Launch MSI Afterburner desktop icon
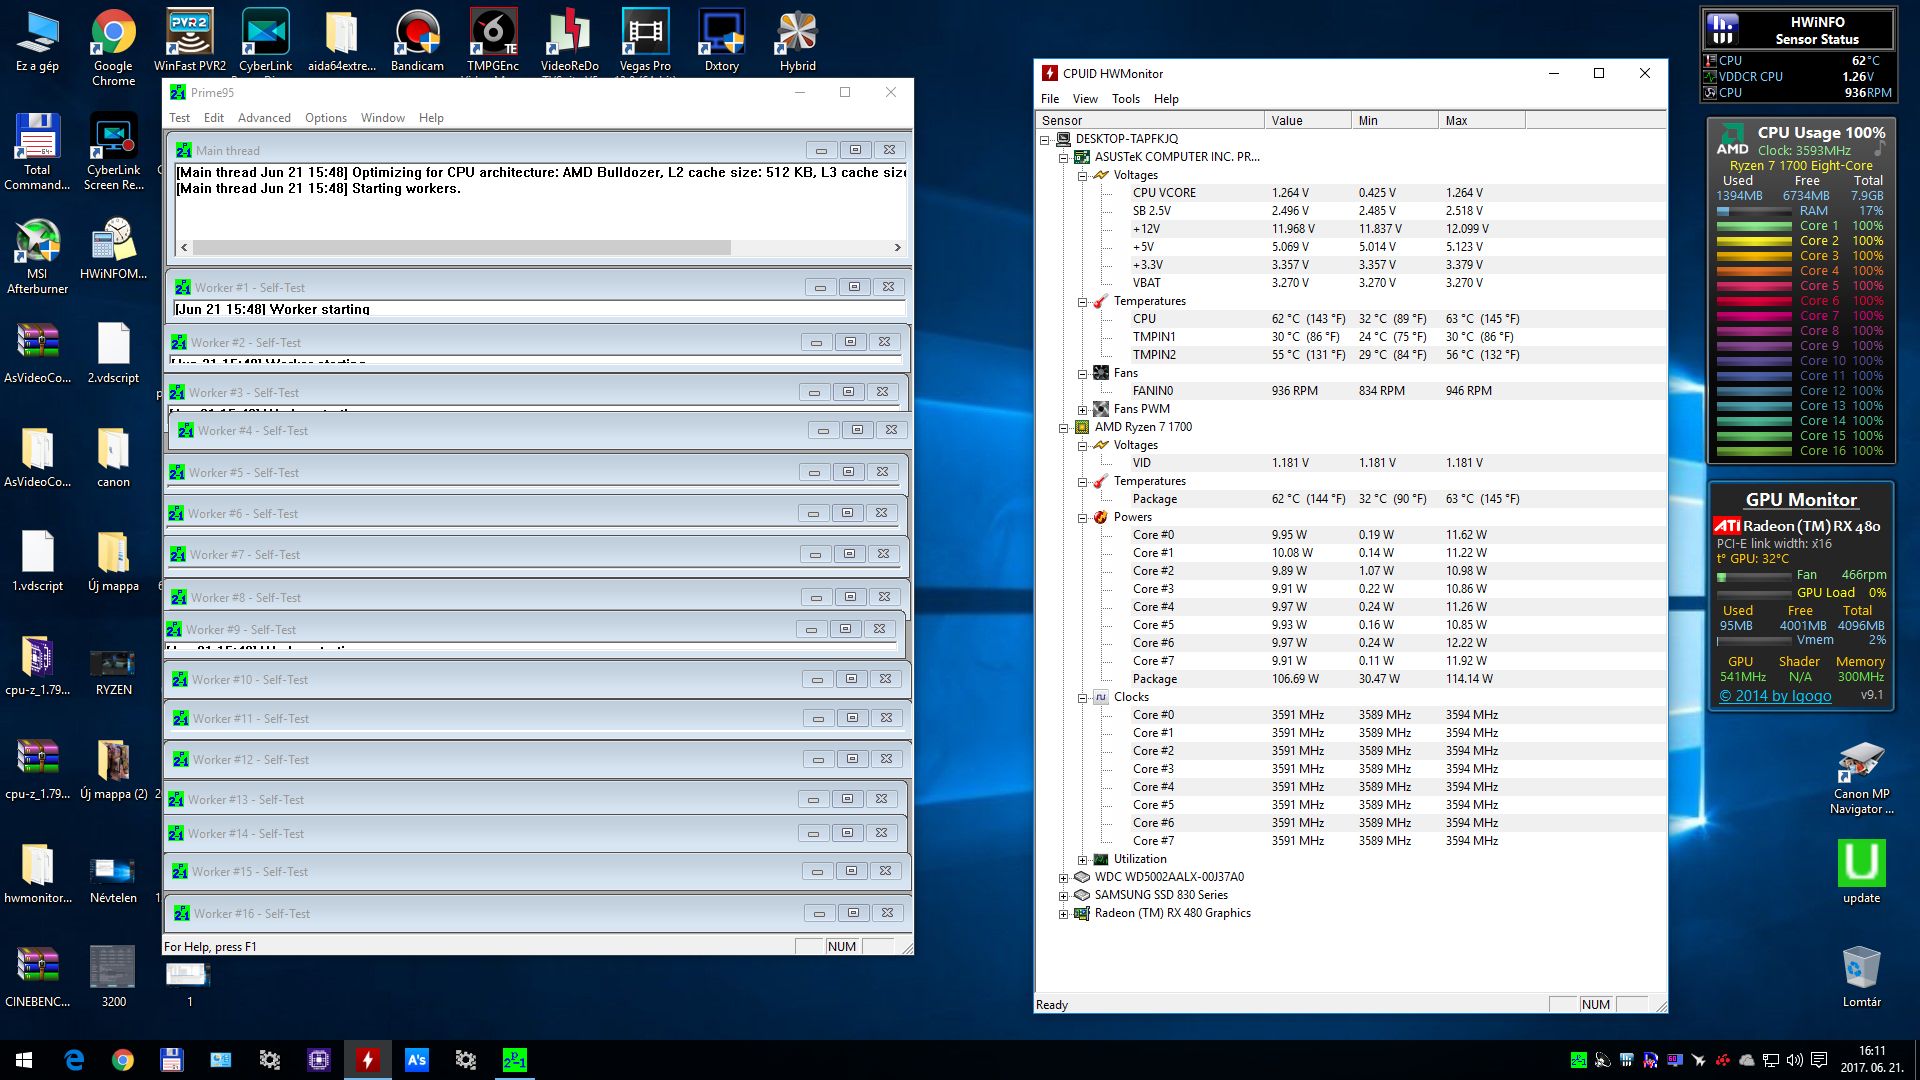 pyautogui.click(x=37, y=255)
